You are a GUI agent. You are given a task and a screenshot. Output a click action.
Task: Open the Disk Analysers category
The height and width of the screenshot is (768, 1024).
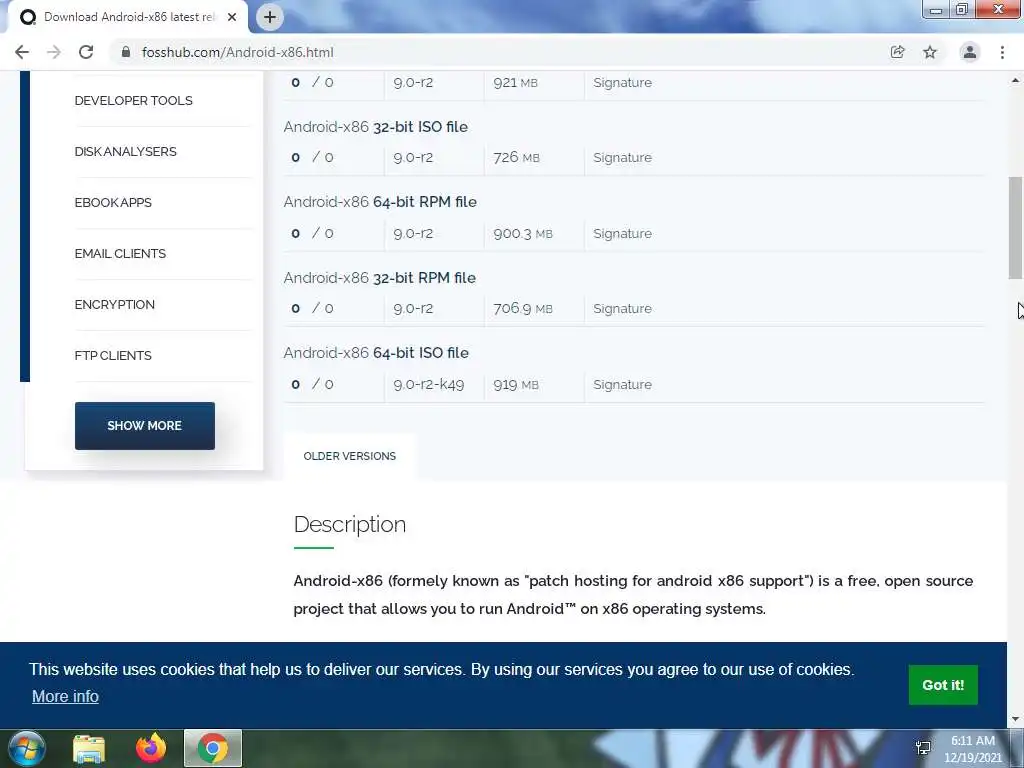[125, 152]
